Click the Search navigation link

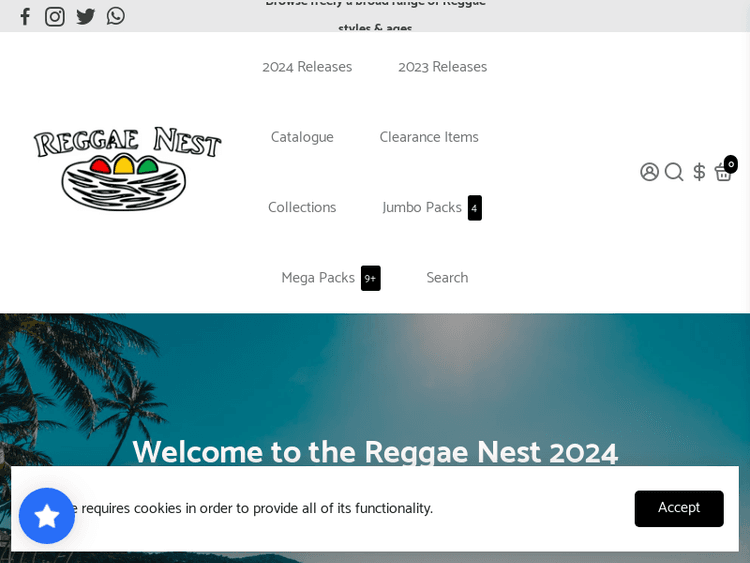click(447, 278)
